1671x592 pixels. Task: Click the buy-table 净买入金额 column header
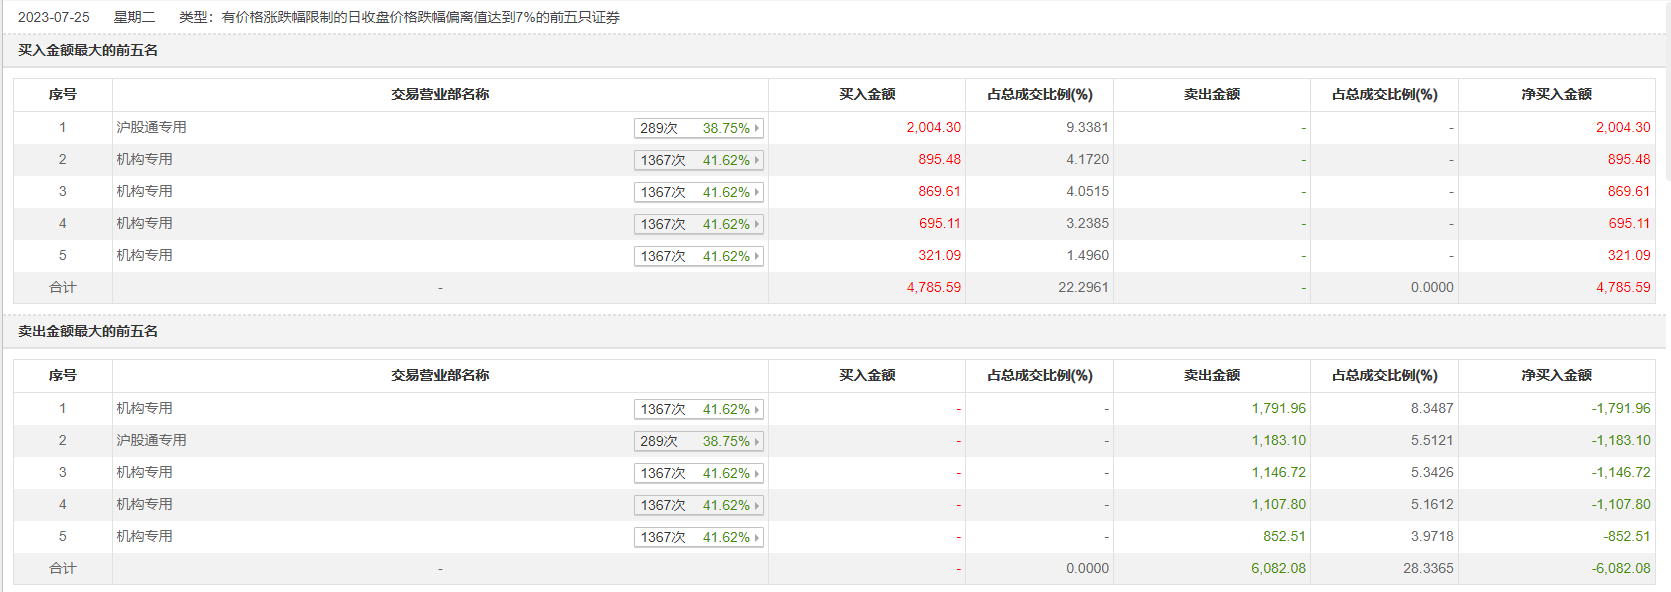pos(1556,94)
